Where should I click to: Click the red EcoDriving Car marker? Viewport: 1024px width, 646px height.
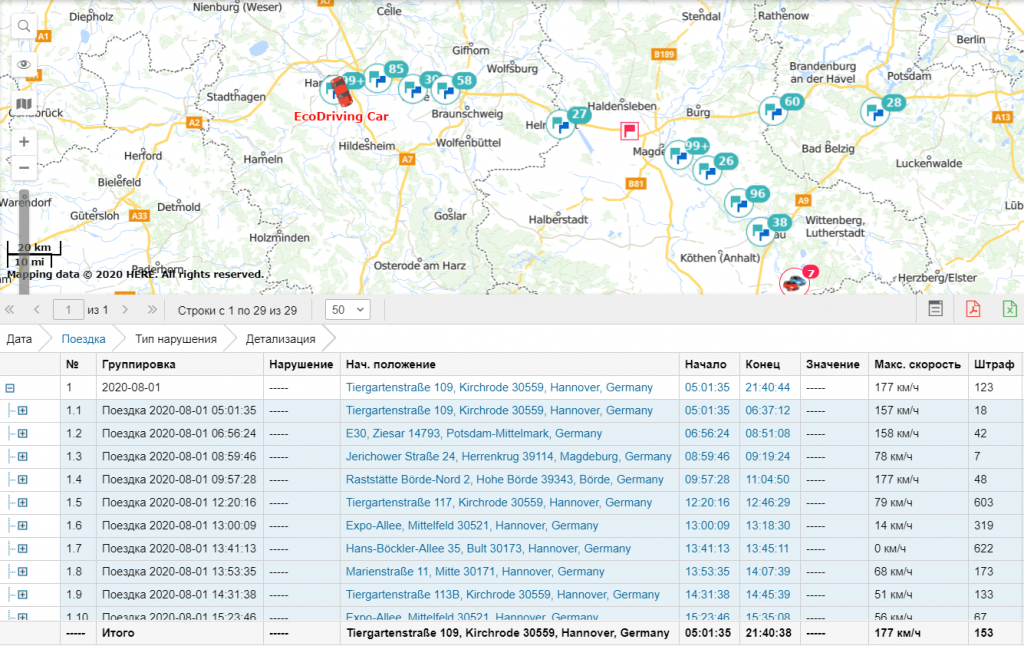coord(342,92)
